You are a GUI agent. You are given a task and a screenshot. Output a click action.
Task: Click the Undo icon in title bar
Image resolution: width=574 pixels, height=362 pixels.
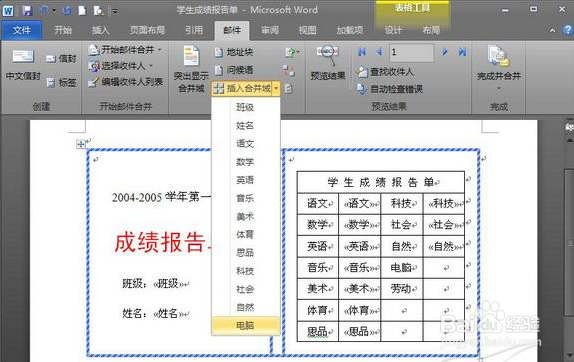45,10
